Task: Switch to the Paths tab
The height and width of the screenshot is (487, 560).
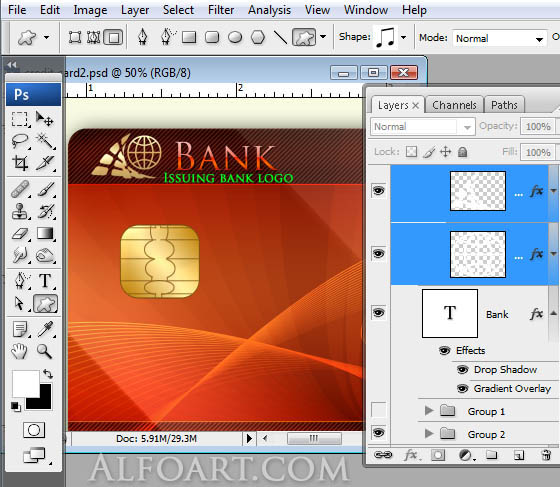Action: pyautogui.click(x=504, y=105)
